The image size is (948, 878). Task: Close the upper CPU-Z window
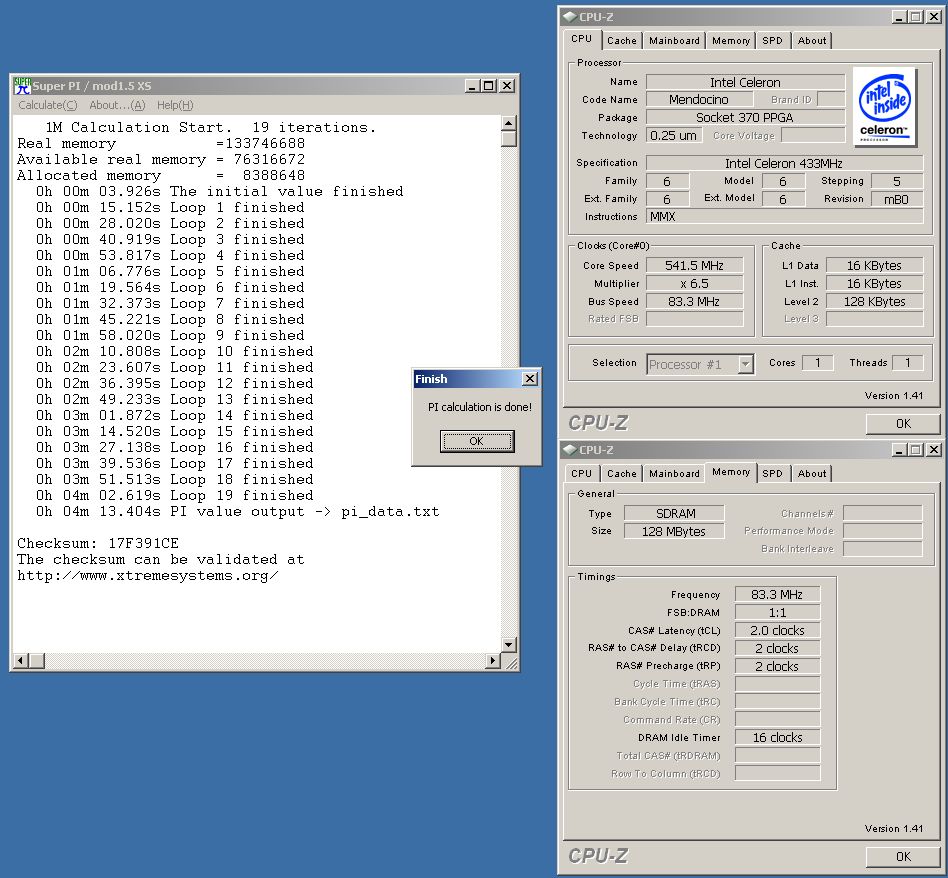click(x=934, y=17)
